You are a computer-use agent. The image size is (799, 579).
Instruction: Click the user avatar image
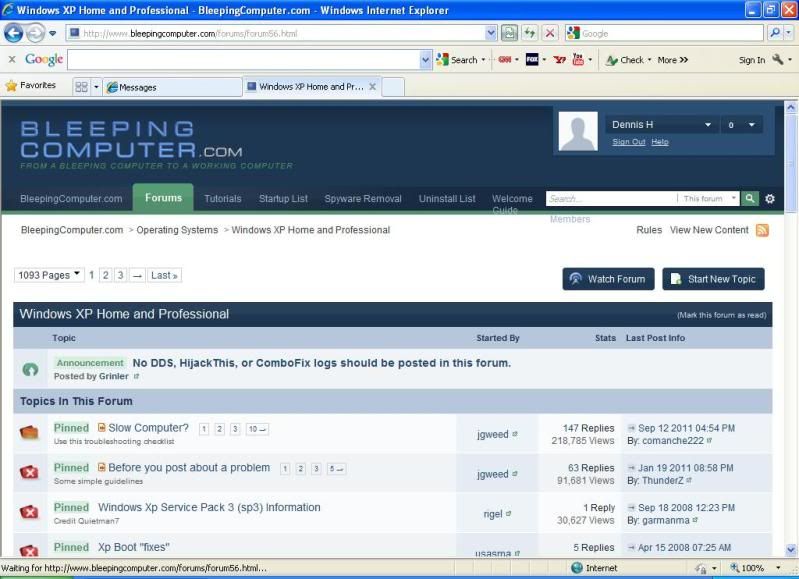click(578, 131)
